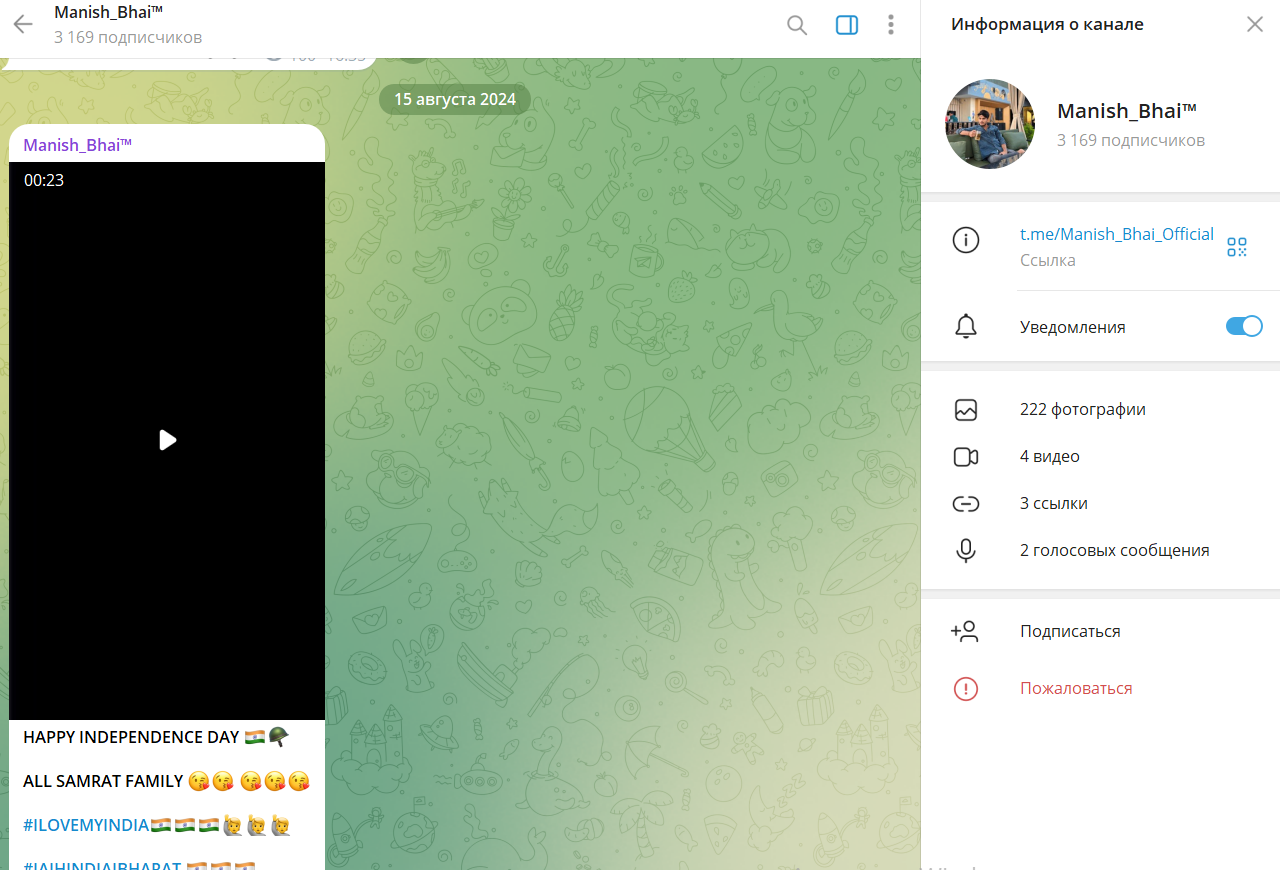Click the Manish_Bhai™ title in chat header
The image size is (1280, 870).
click(109, 12)
